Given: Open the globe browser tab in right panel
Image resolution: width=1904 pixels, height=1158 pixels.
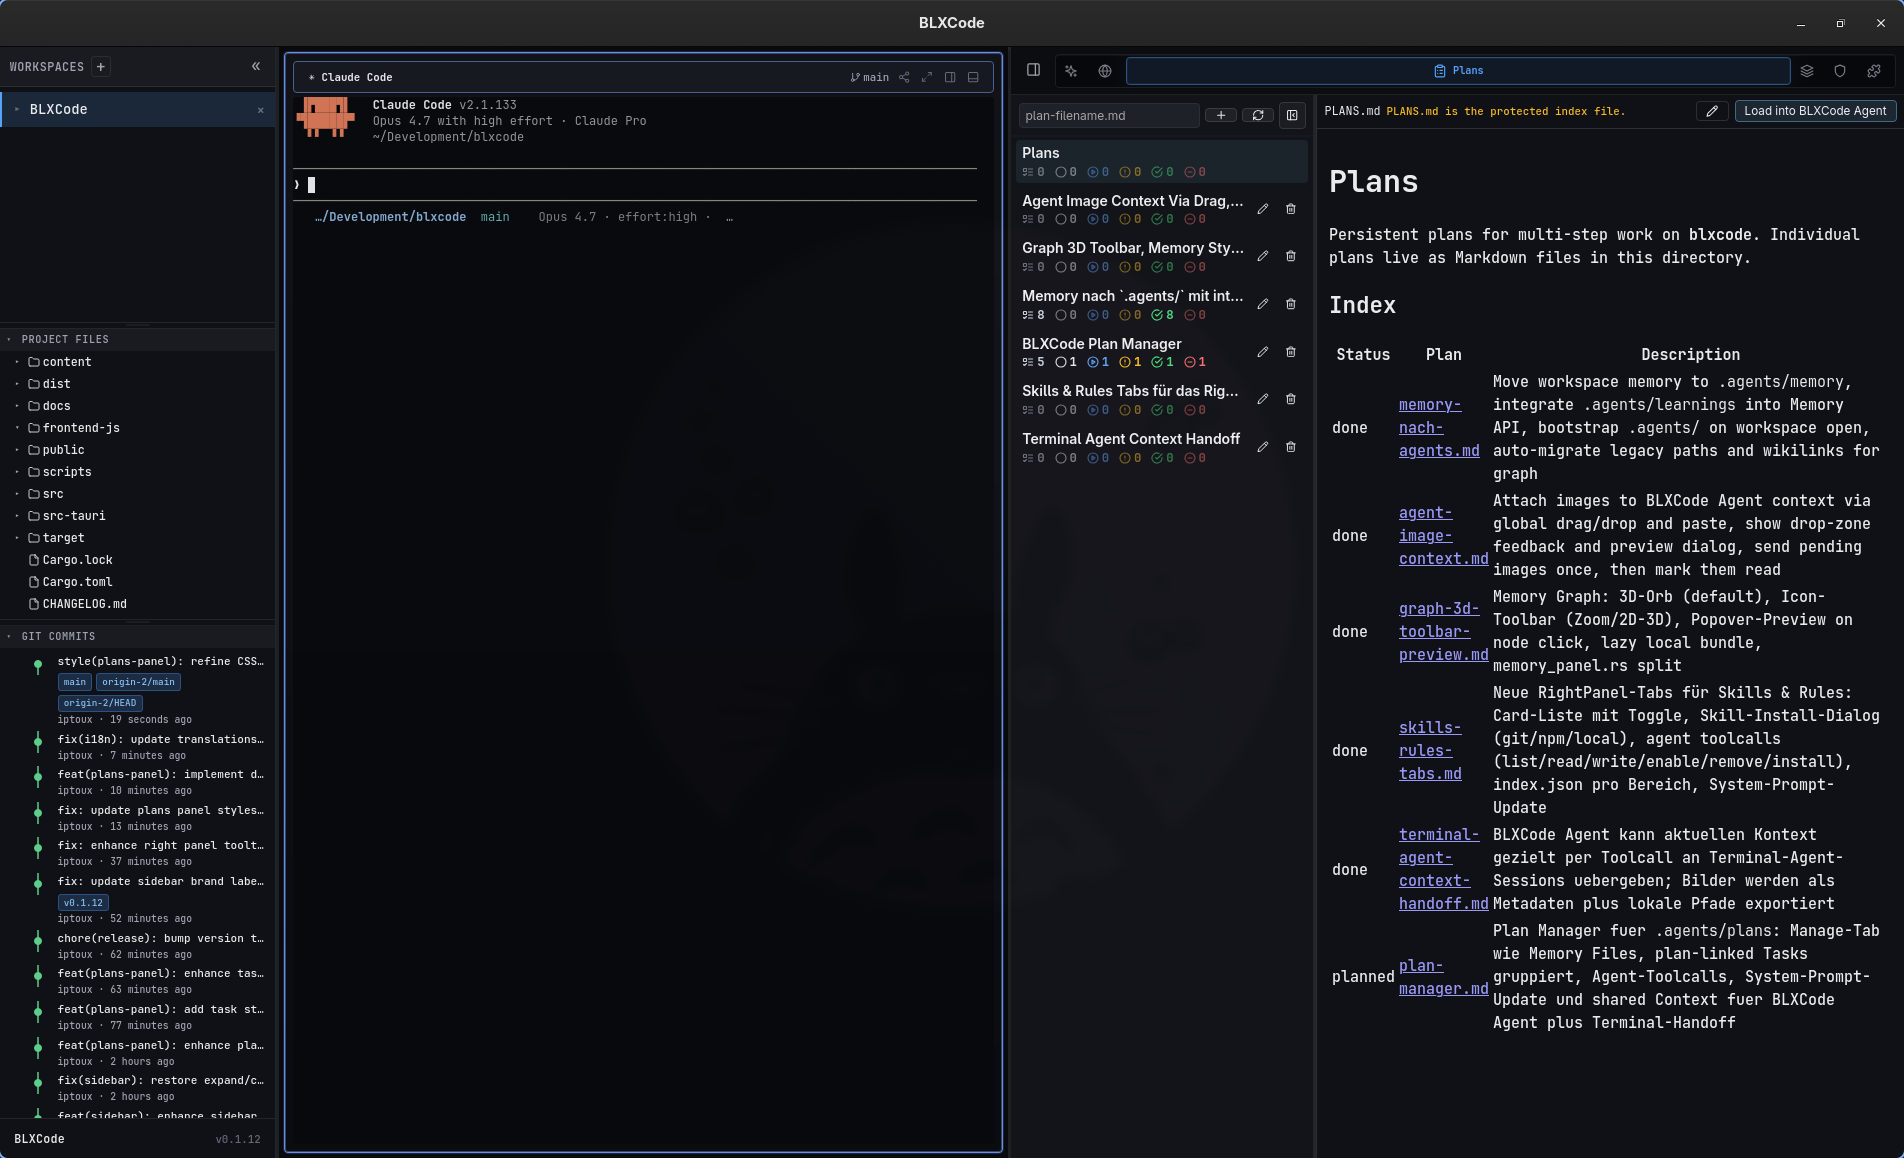Looking at the screenshot, I should (x=1105, y=71).
